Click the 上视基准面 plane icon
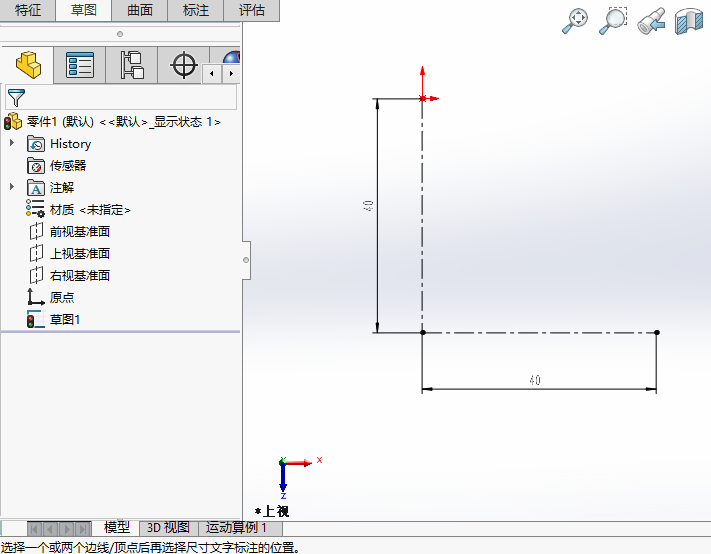The image size is (711, 554). (36, 253)
